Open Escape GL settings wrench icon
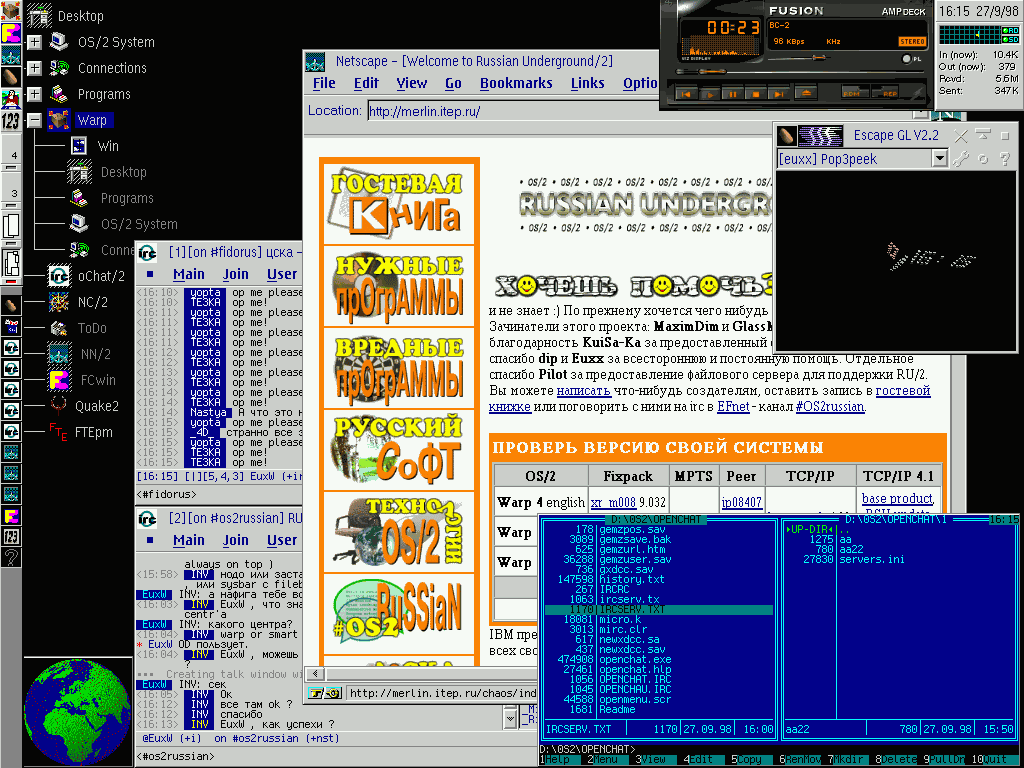1024x768 pixels. 961,158
